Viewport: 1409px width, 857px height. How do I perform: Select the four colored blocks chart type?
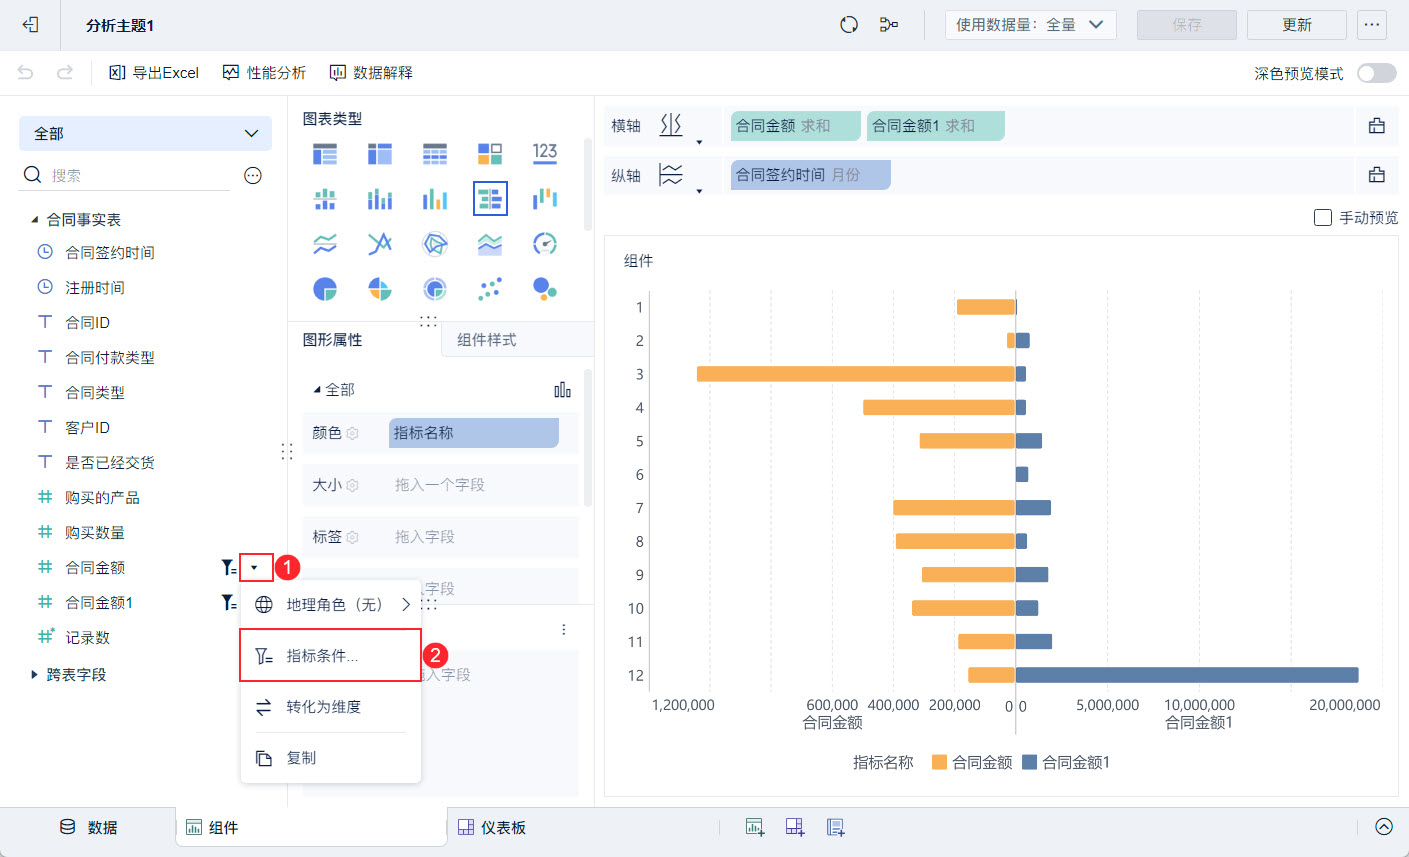pyautogui.click(x=490, y=153)
